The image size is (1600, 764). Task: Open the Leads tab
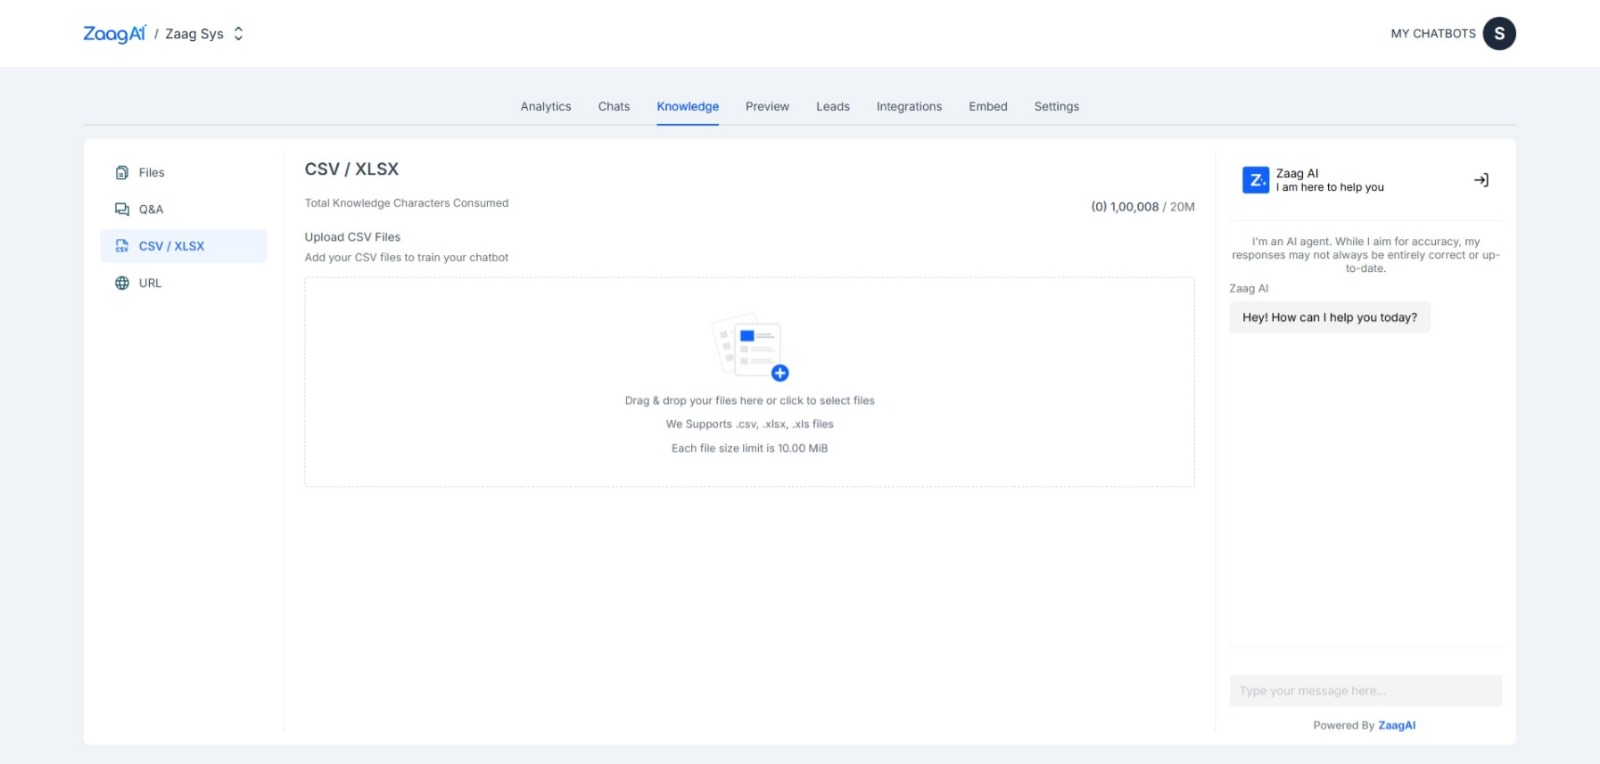pyautogui.click(x=832, y=107)
